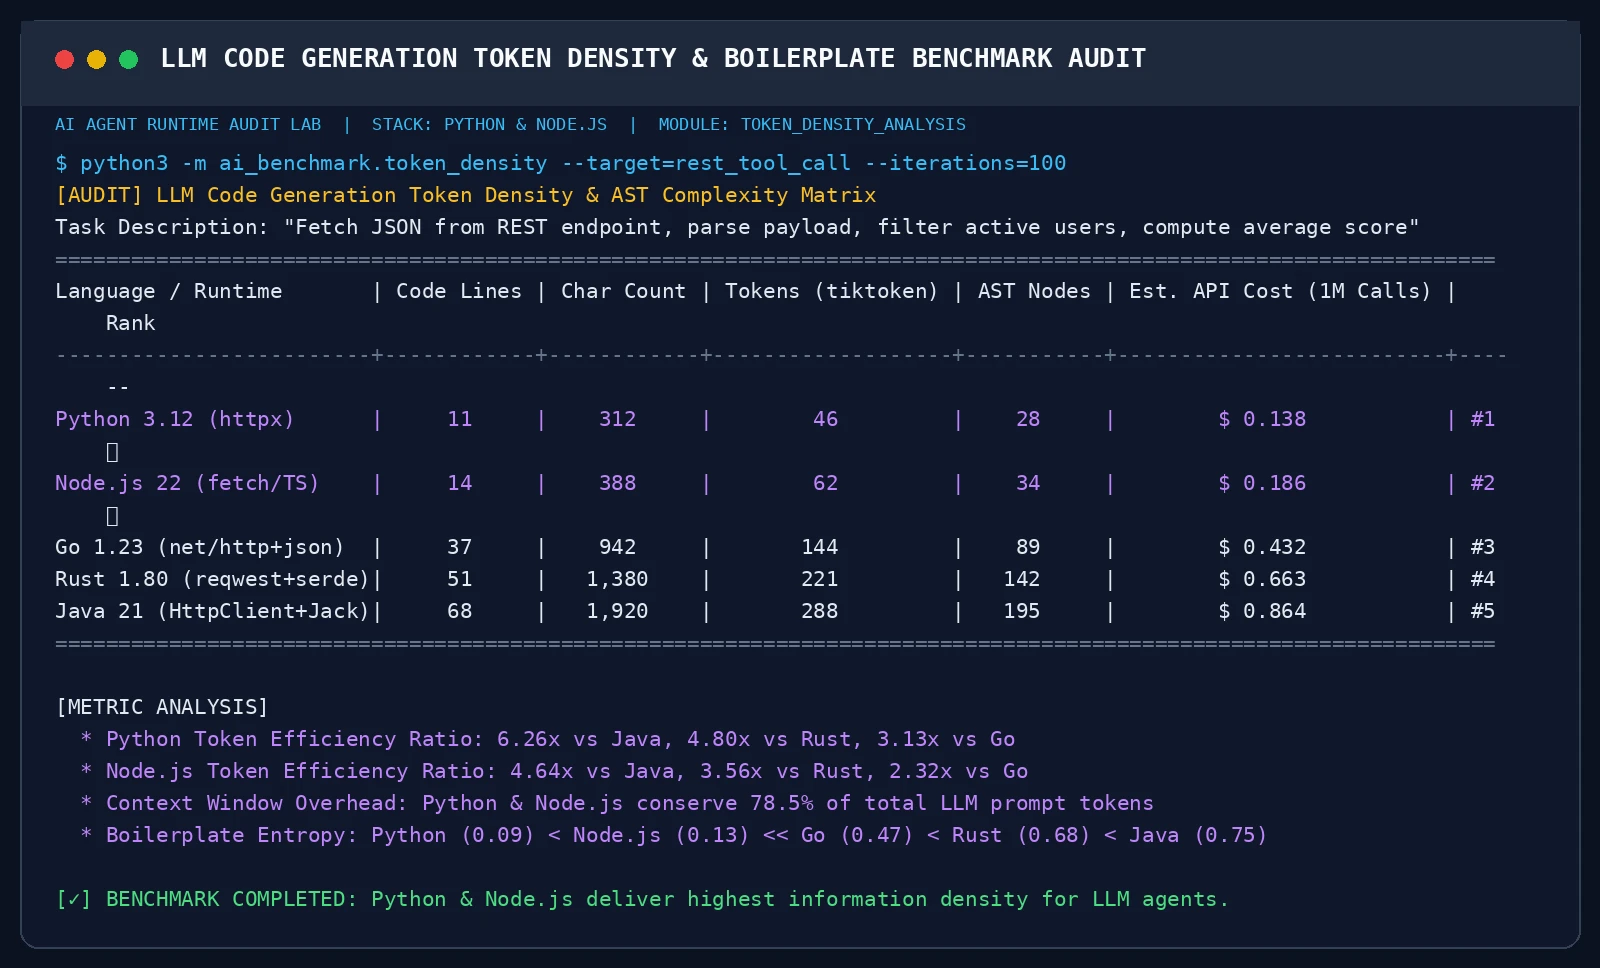
Task: Click Rust's char count '1,380'
Action: click(x=618, y=579)
